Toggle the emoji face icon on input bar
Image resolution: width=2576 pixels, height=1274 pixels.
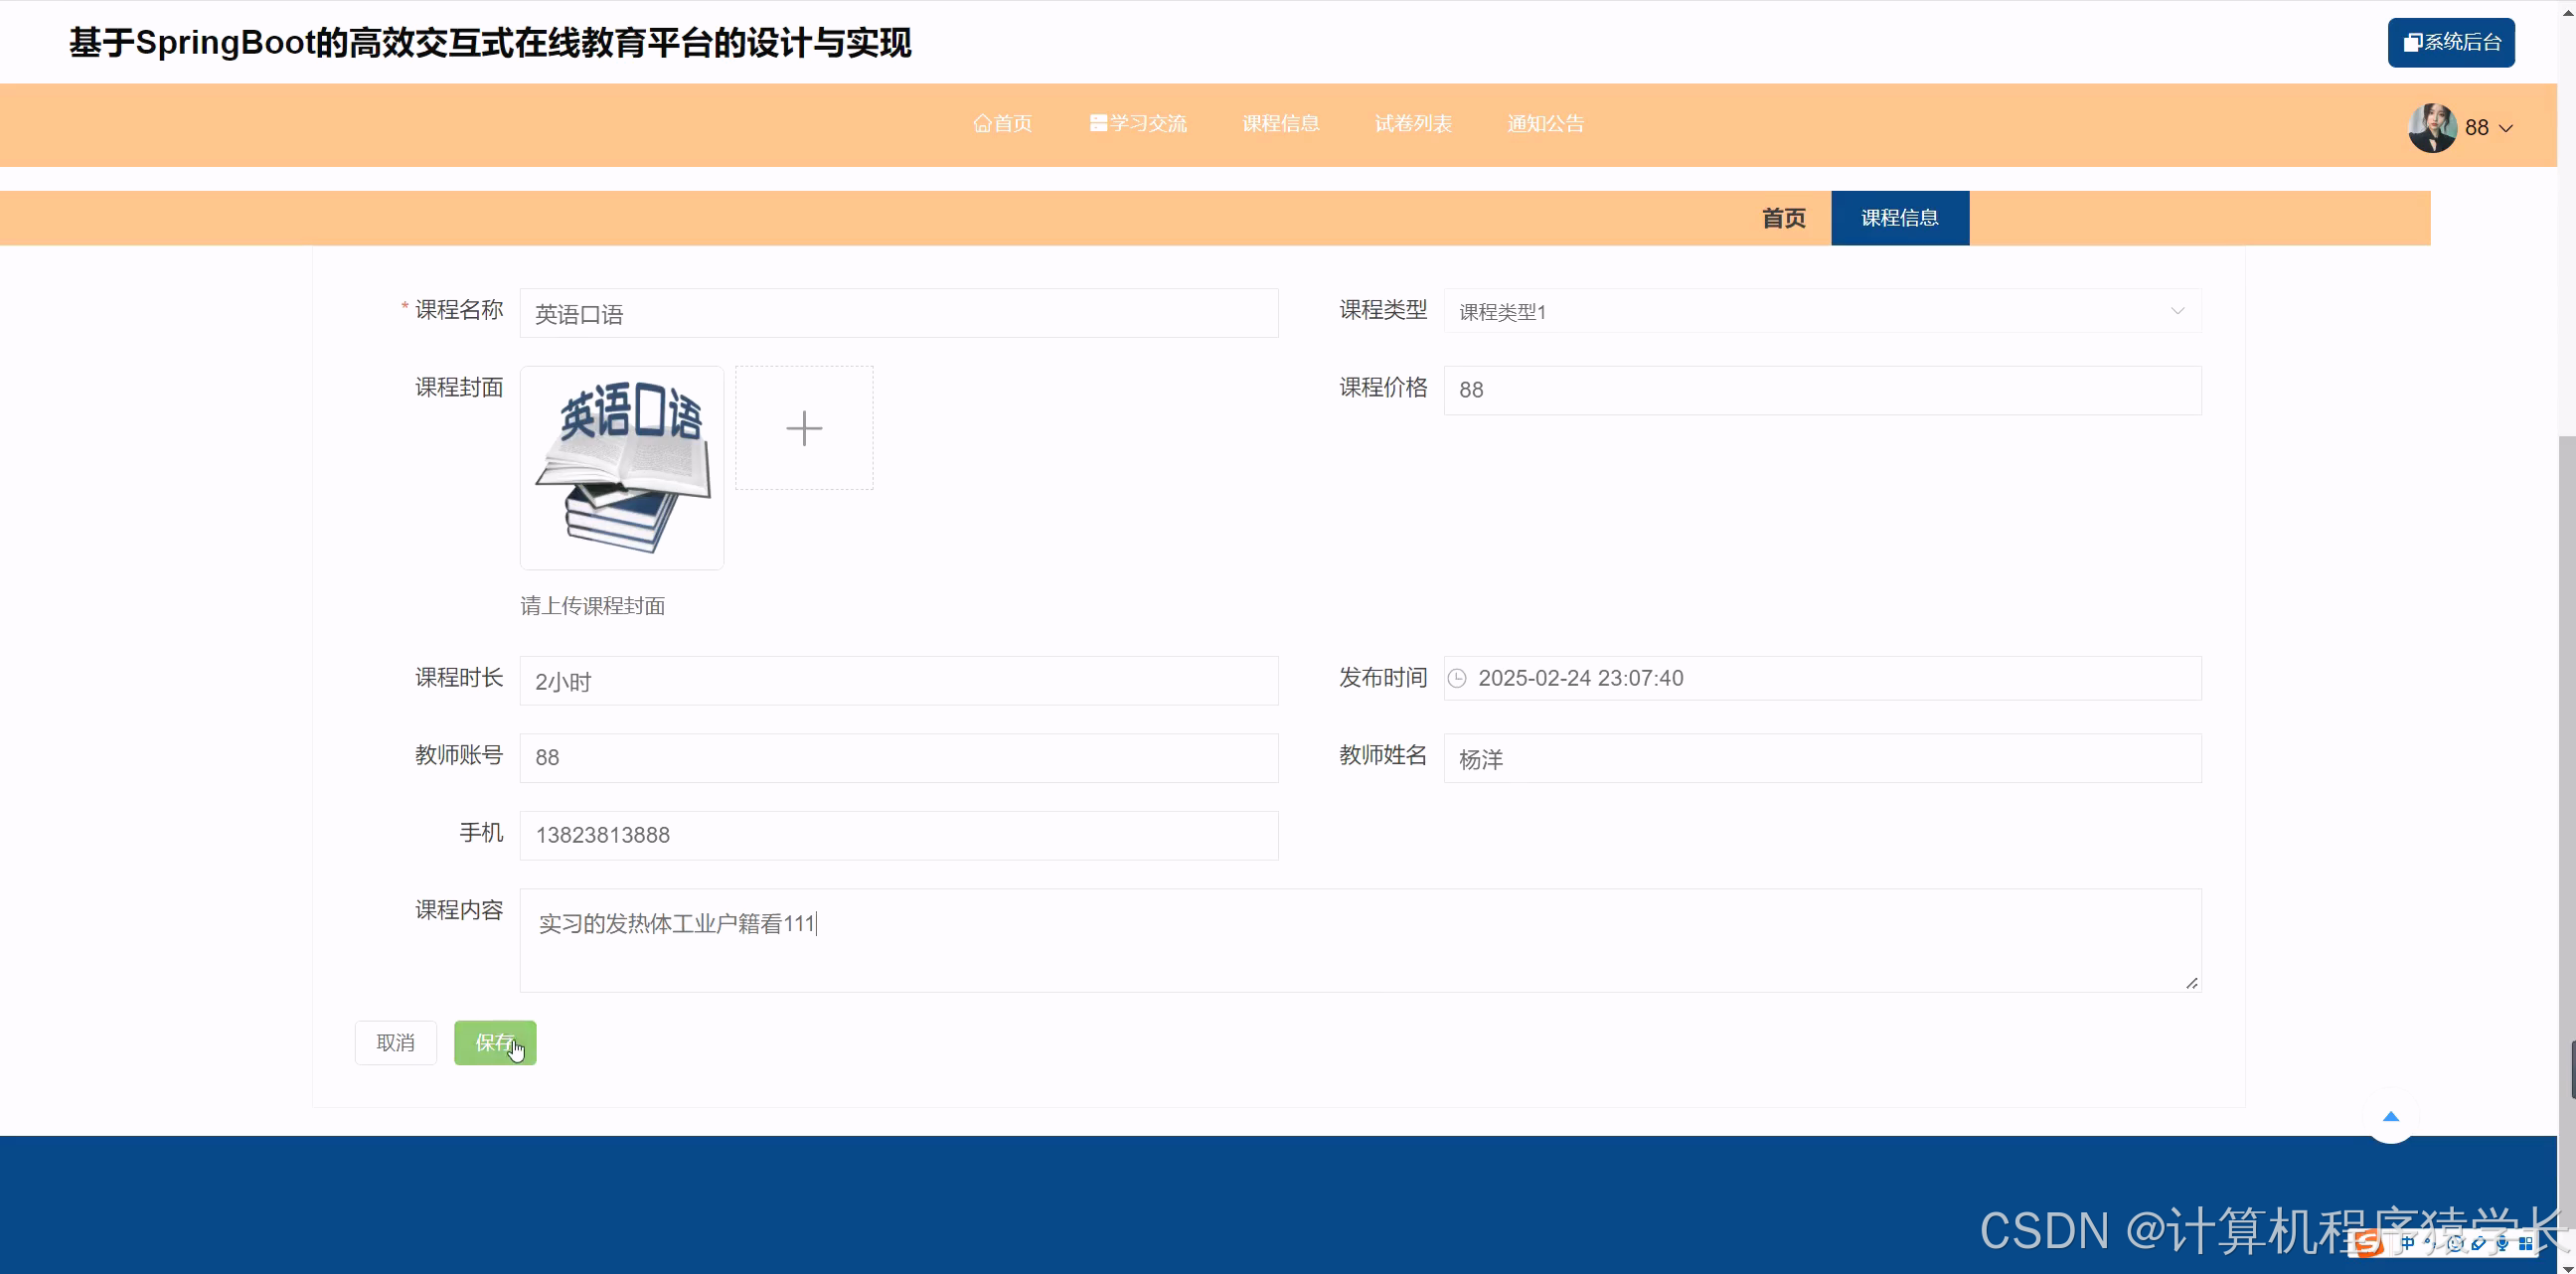pos(2455,1245)
